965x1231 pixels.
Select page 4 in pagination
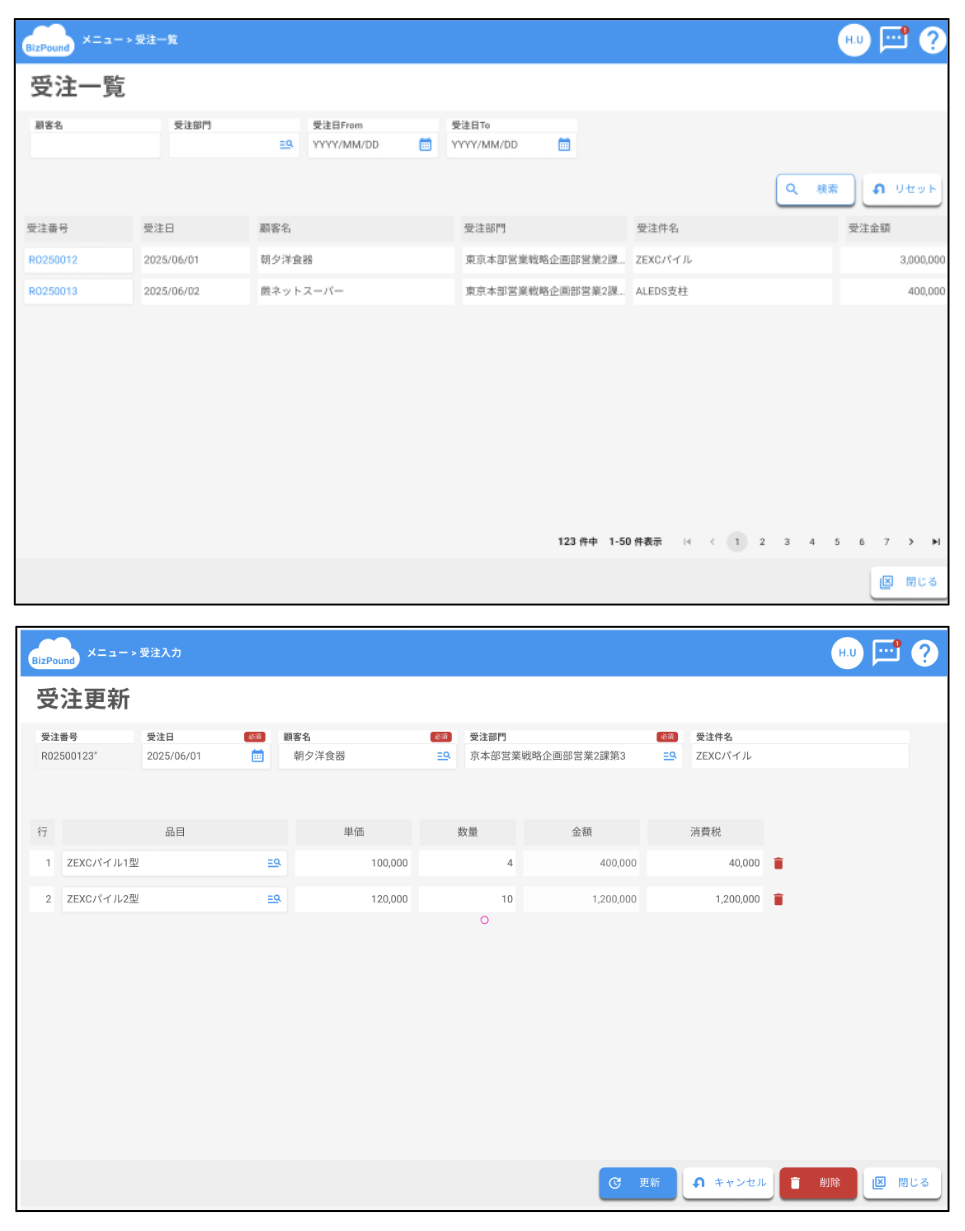[x=812, y=542]
